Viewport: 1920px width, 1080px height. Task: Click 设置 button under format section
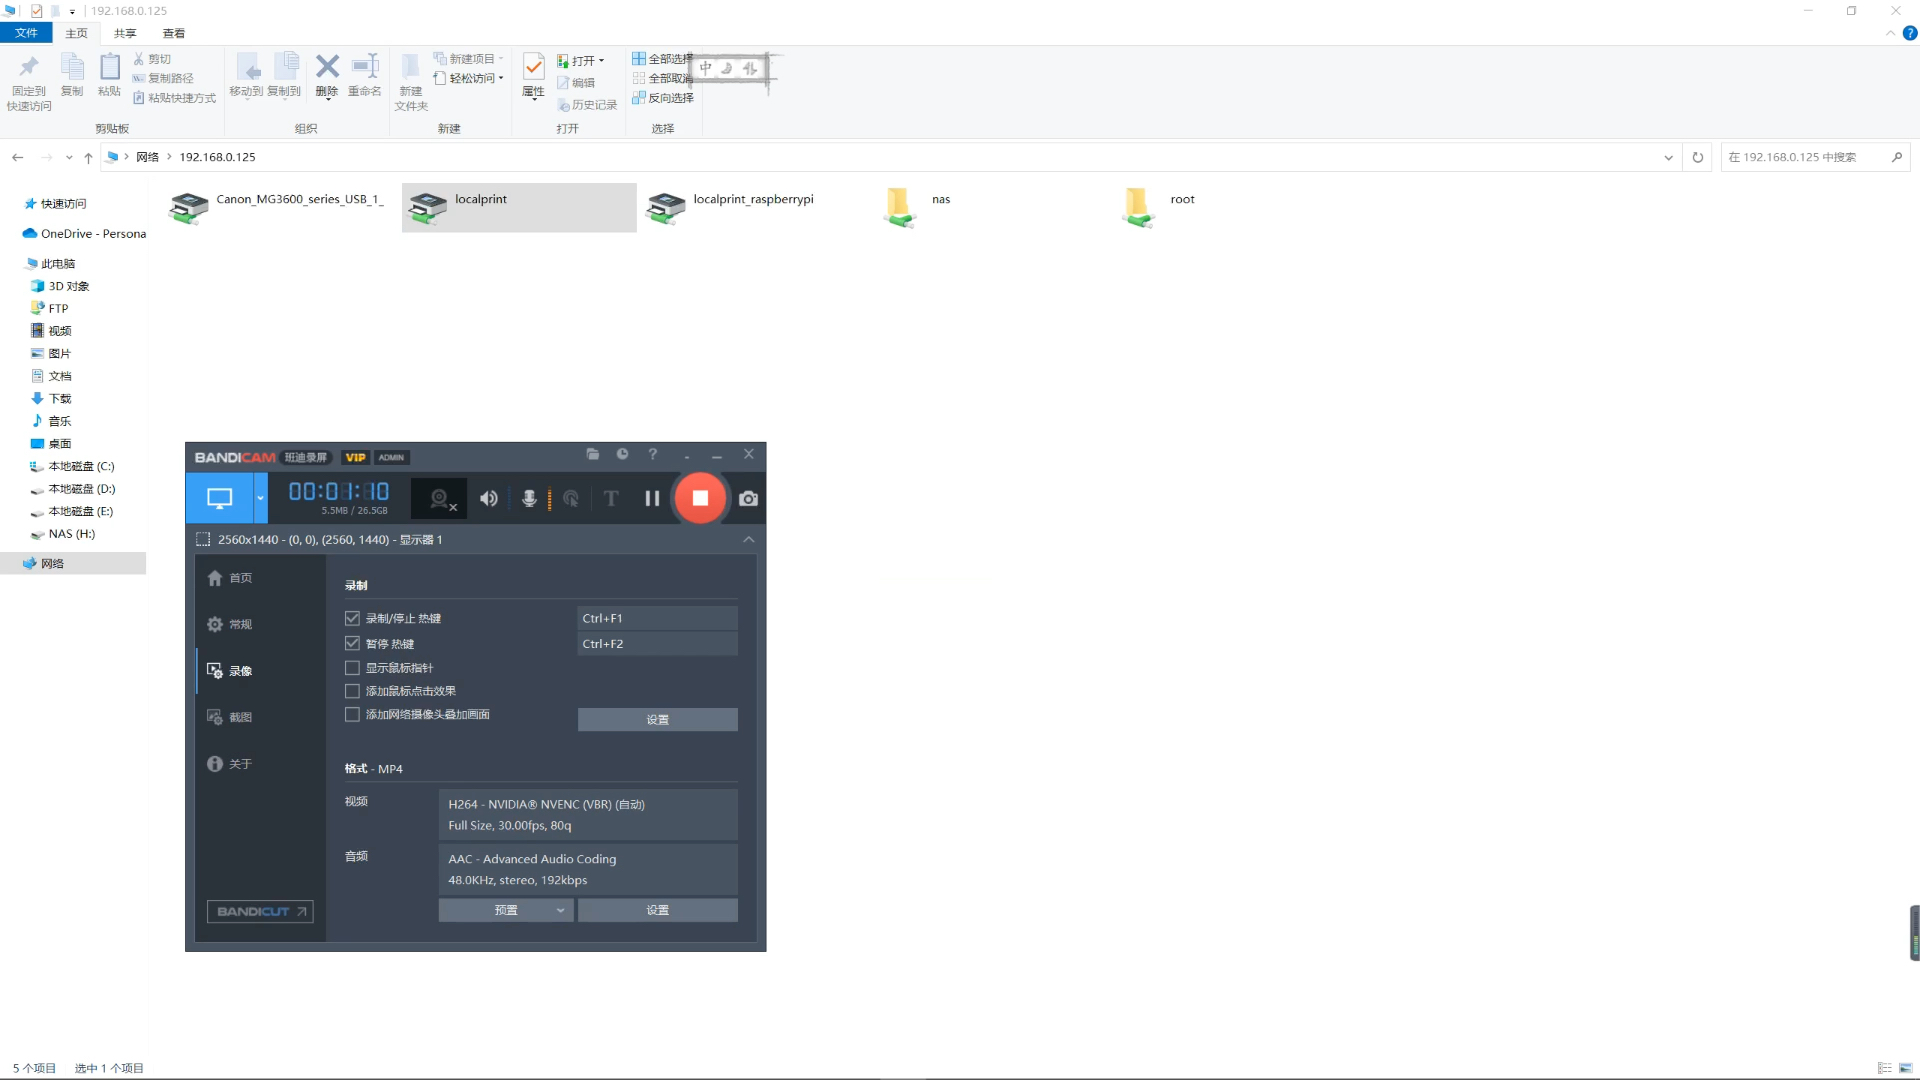pos(657,910)
